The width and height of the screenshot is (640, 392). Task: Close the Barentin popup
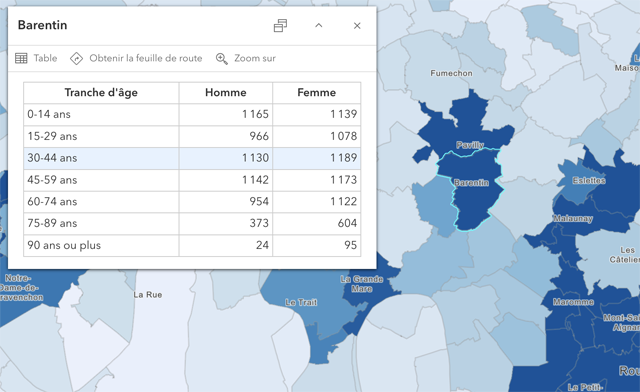[357, 26]
